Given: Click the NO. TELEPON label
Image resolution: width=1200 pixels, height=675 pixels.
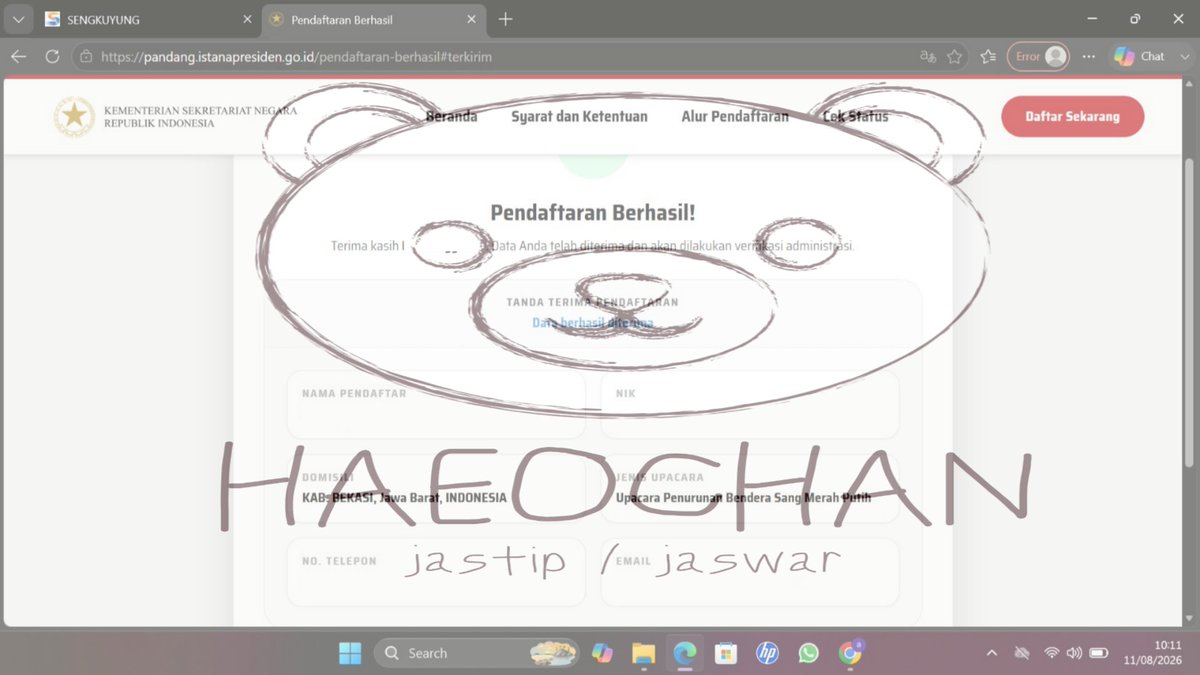Looking at the screenshot, I should [x=339, y=562].
